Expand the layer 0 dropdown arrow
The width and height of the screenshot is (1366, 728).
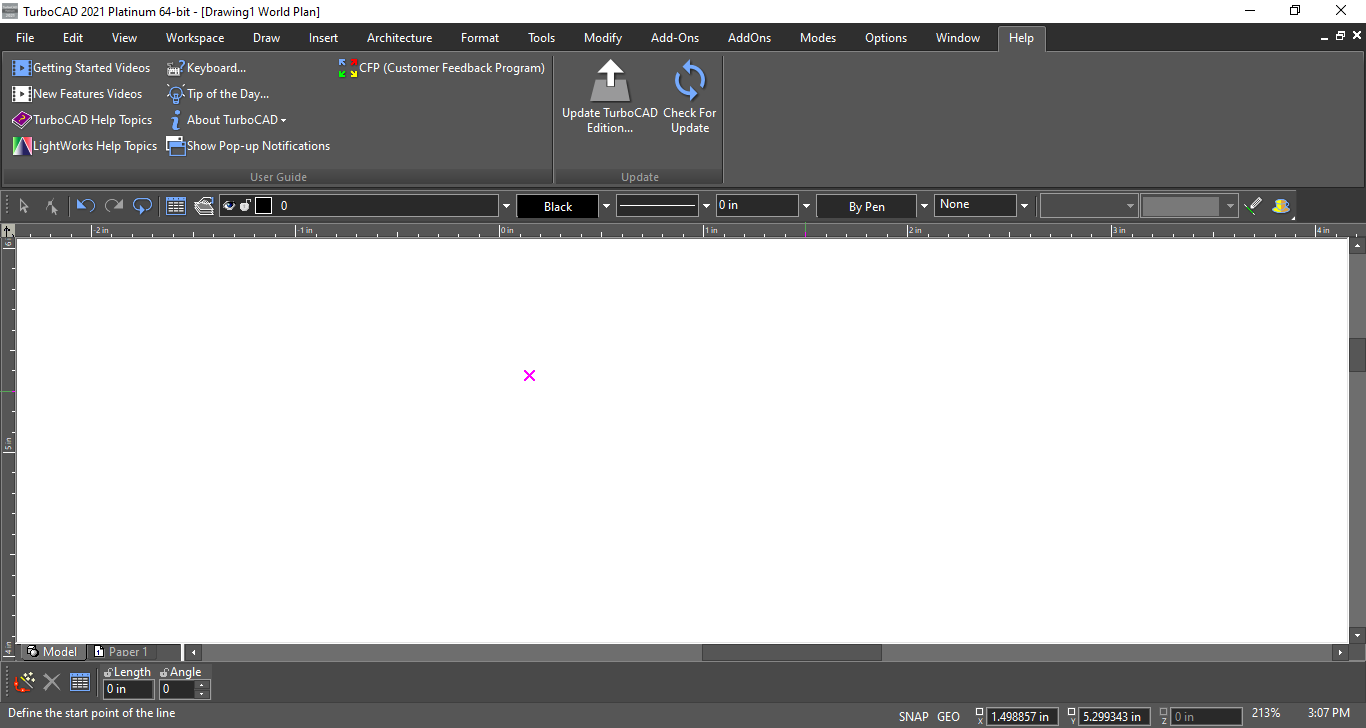(506, 206)
